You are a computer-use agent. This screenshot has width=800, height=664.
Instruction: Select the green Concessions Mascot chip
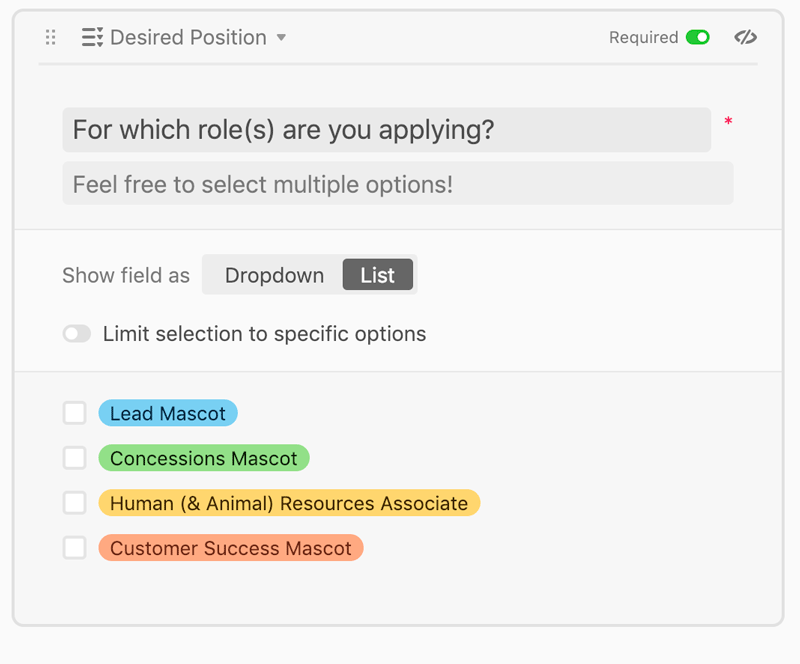(x=204, y=457)
